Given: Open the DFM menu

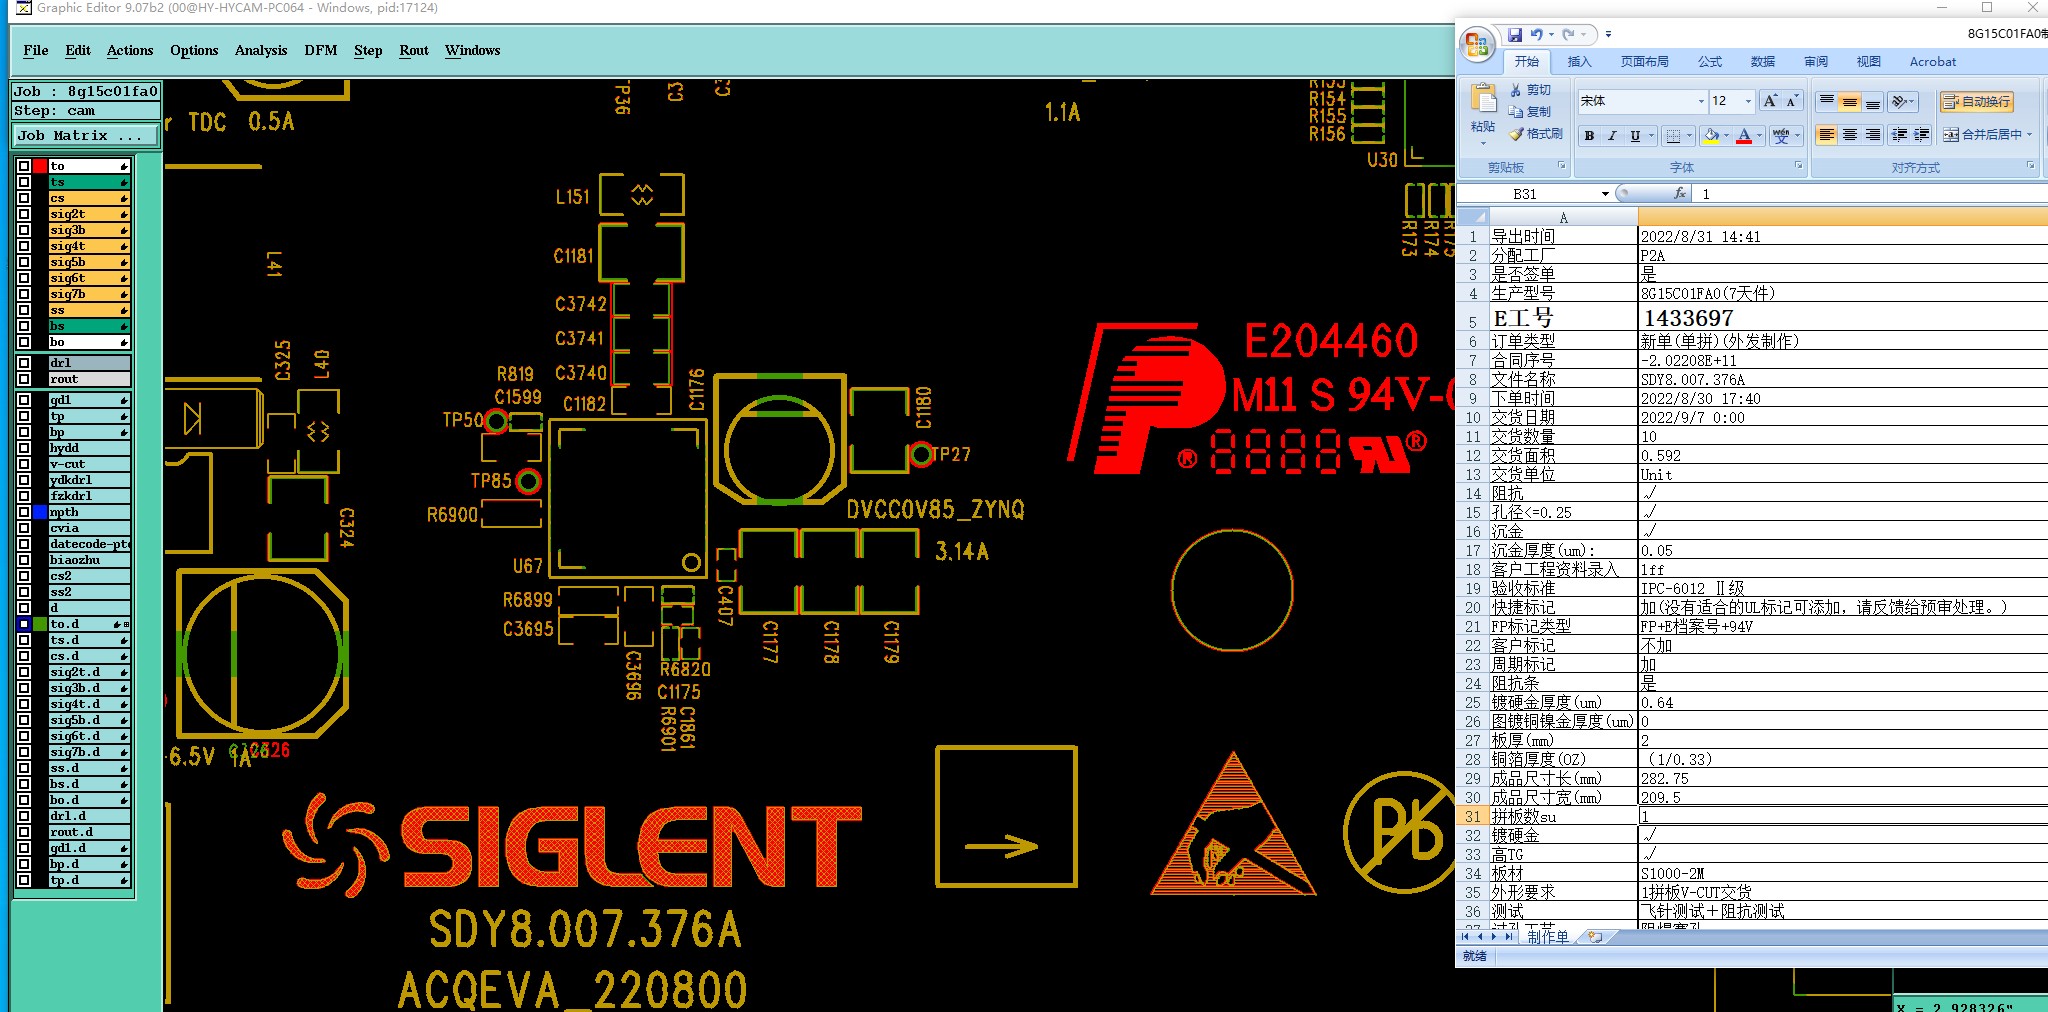Looking at the screenshot, I should (x=321, y=50).
